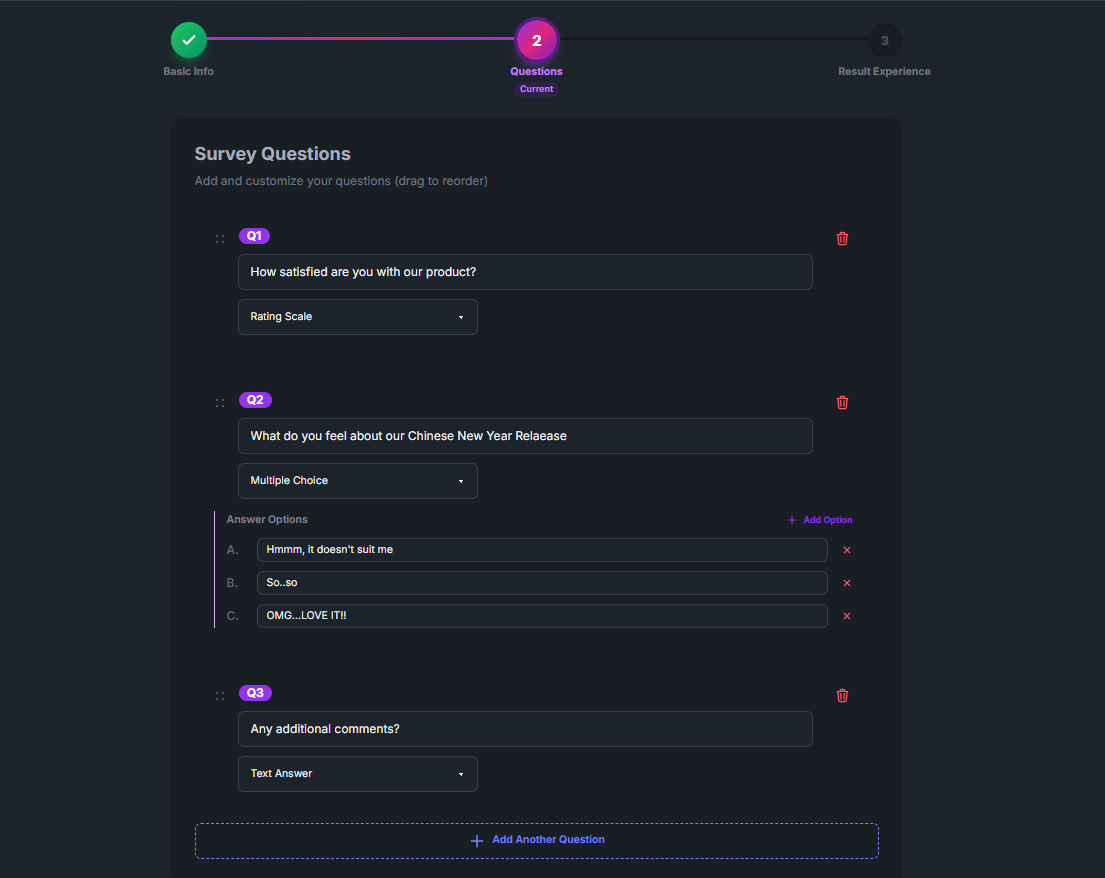1105x878 pixels.
Task: Grab the drag handle beside Q1 badge
Action: (220, 237)
